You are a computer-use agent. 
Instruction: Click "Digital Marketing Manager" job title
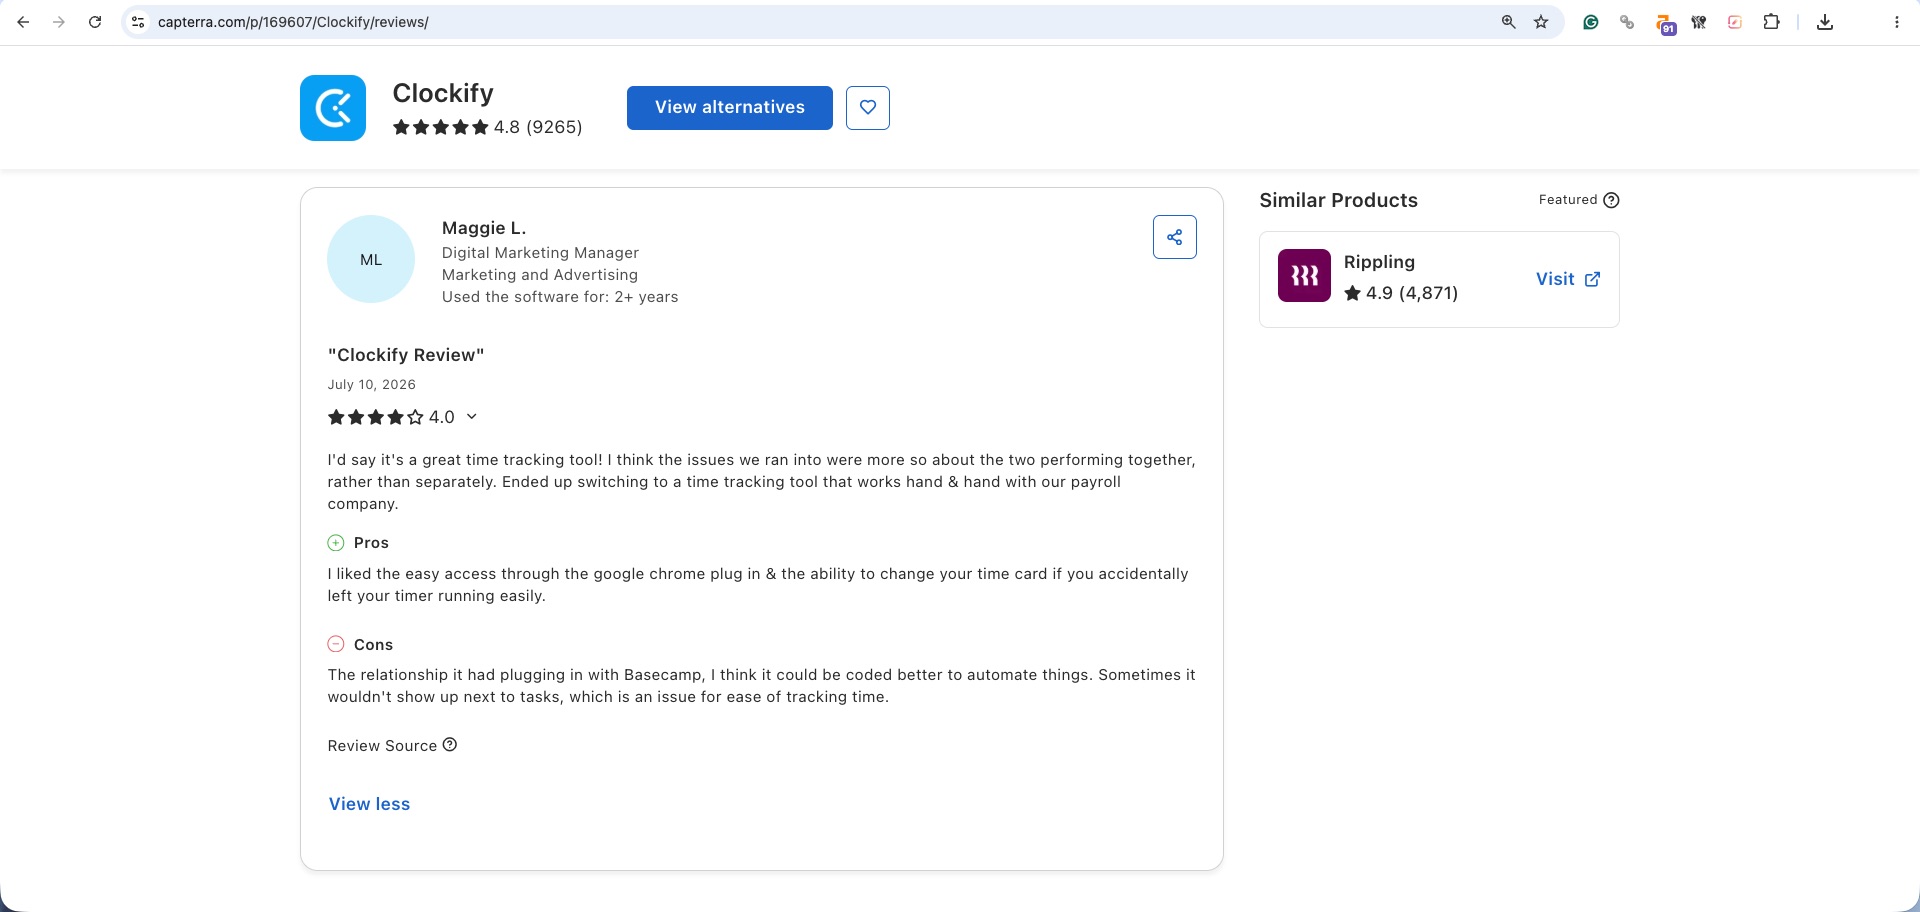pyautogui.click(x=540, y=253)
